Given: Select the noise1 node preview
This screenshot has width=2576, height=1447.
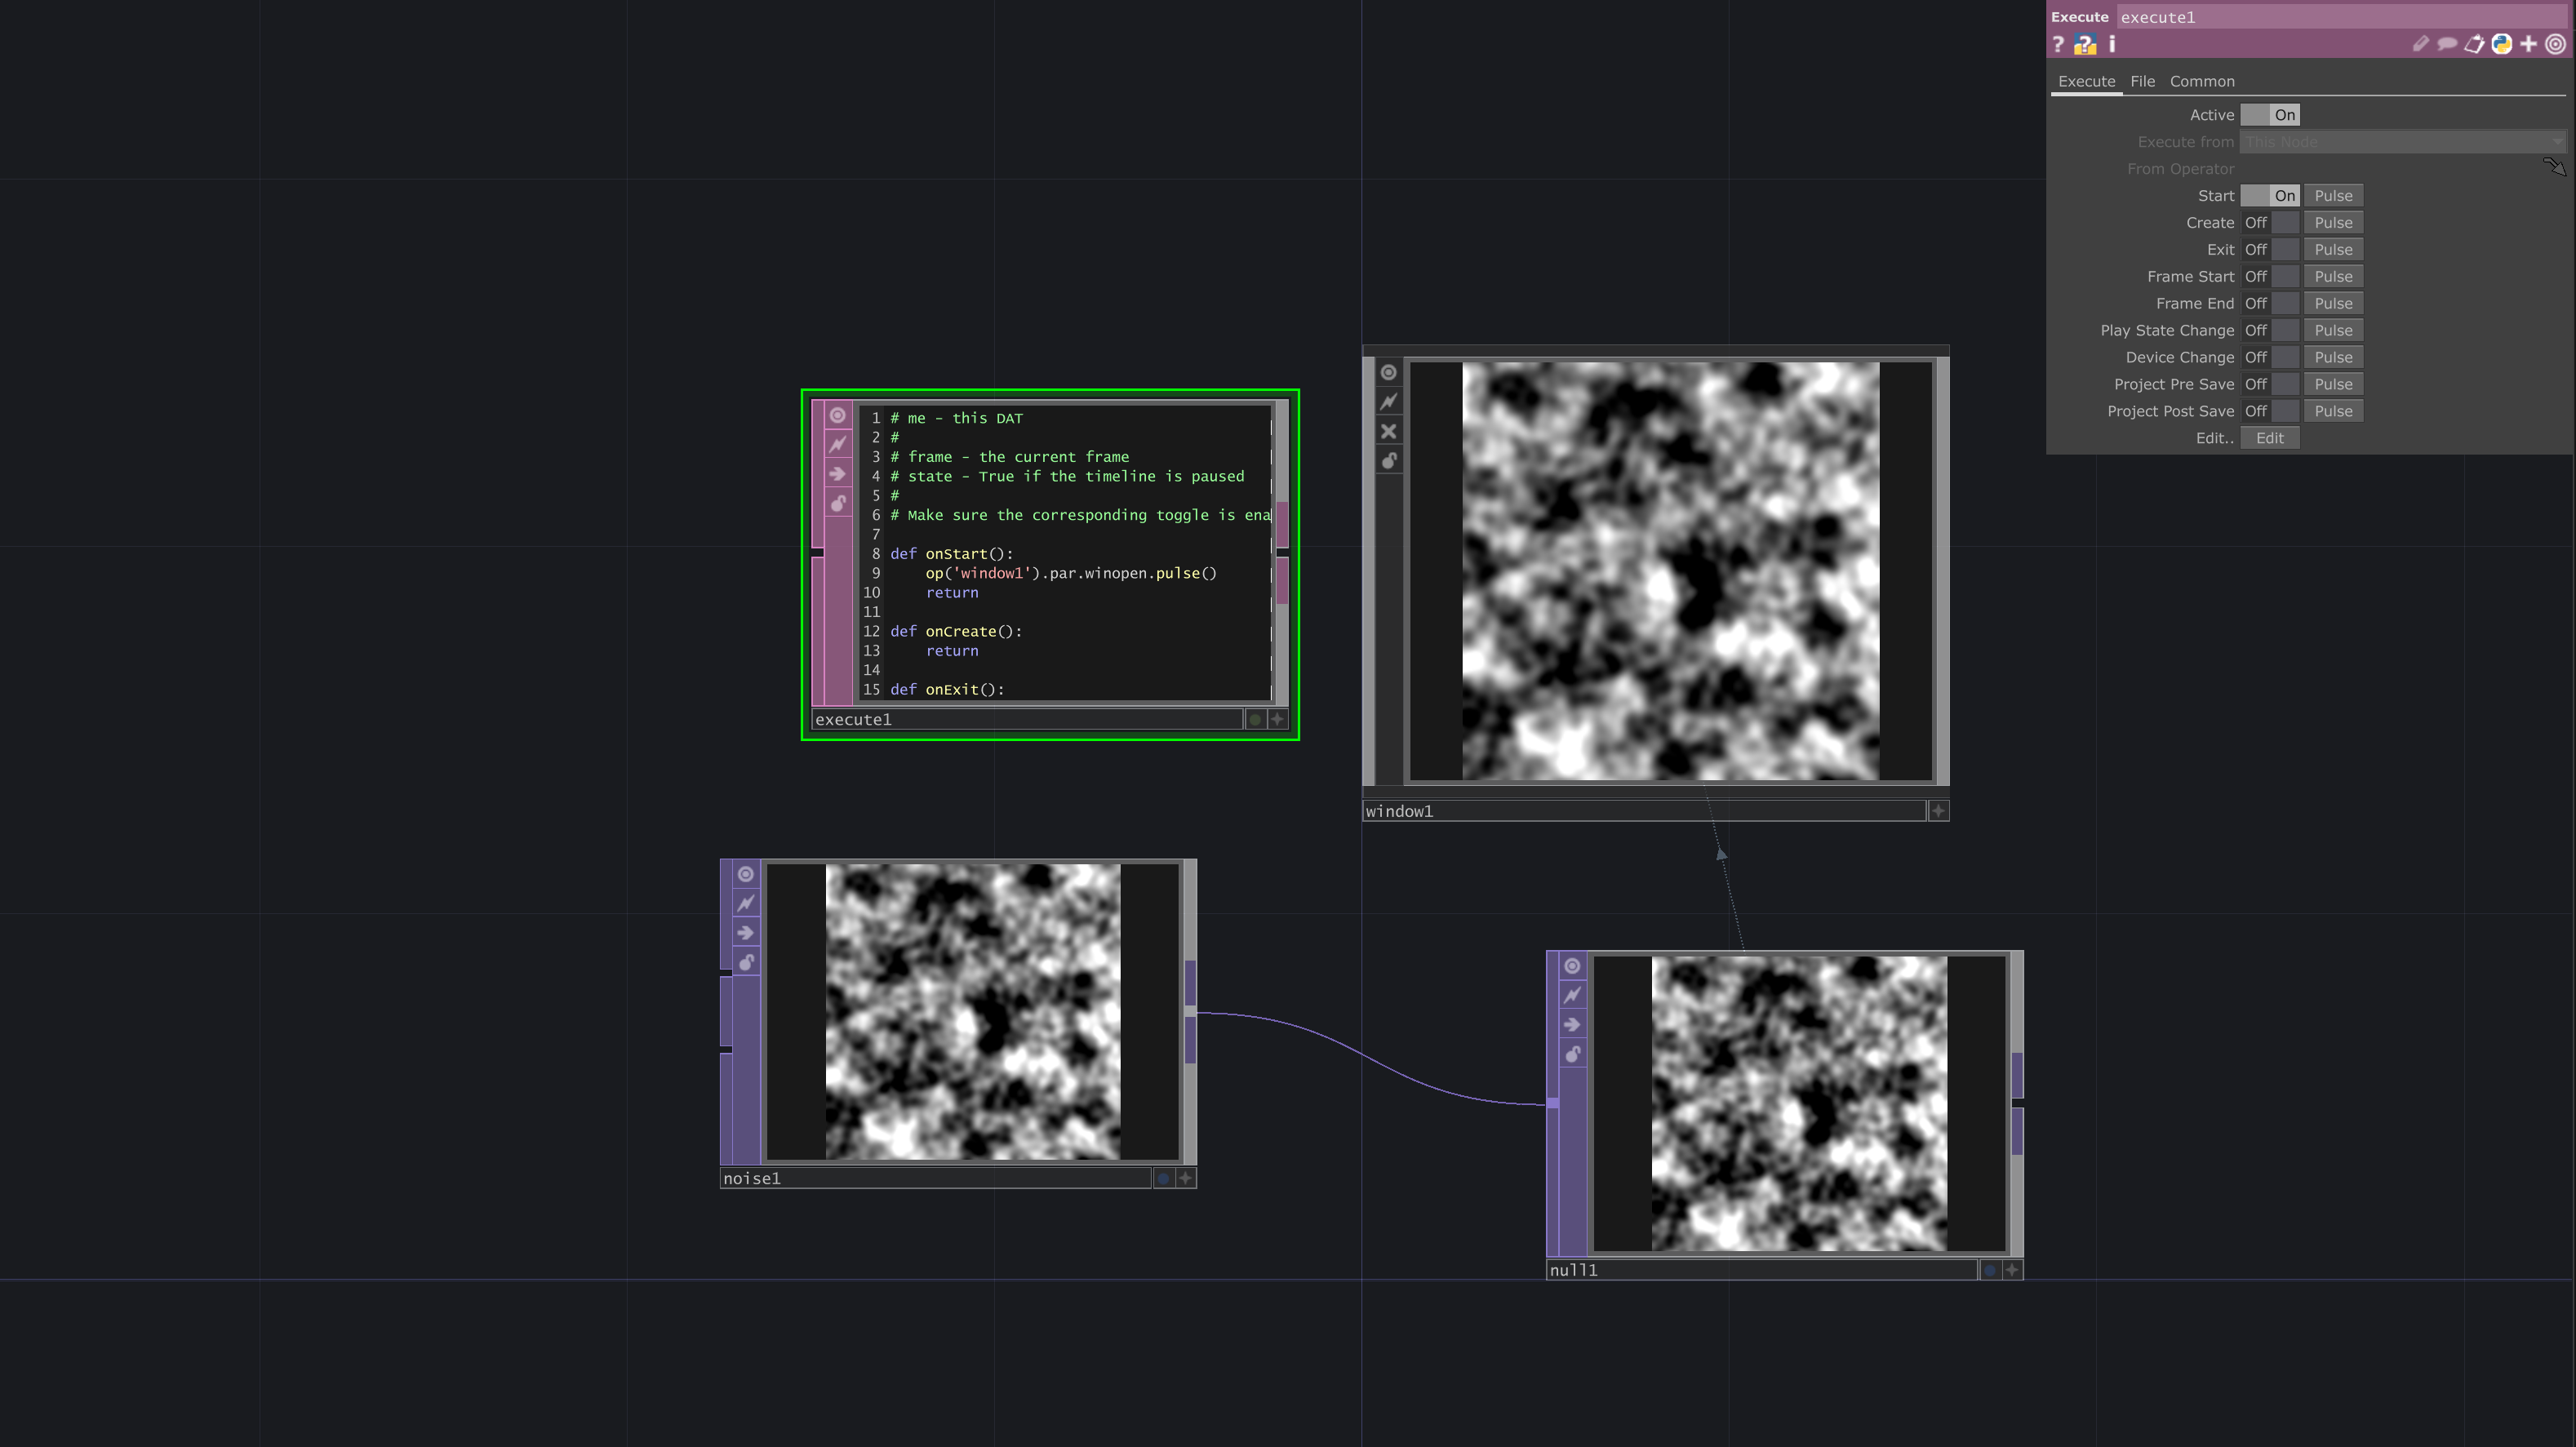Looking at the screenshot, I should [972, 1012].
